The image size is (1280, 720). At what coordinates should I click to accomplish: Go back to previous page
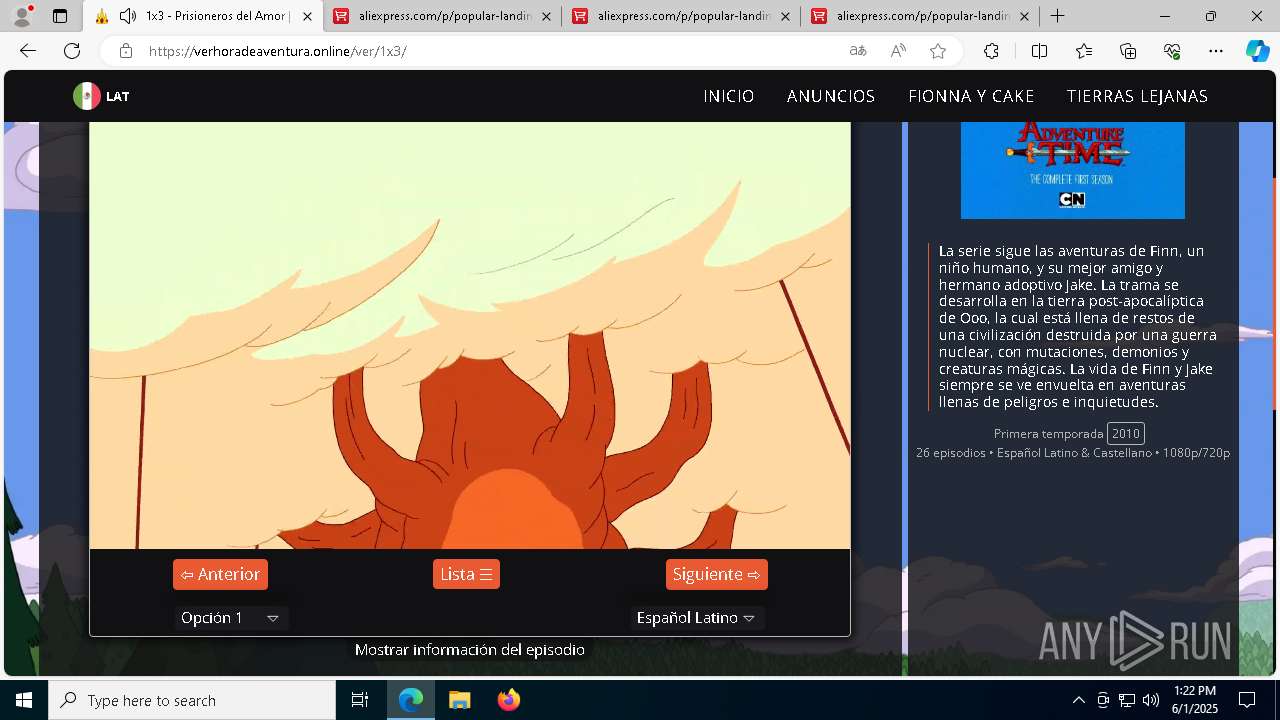coord(28,51)
